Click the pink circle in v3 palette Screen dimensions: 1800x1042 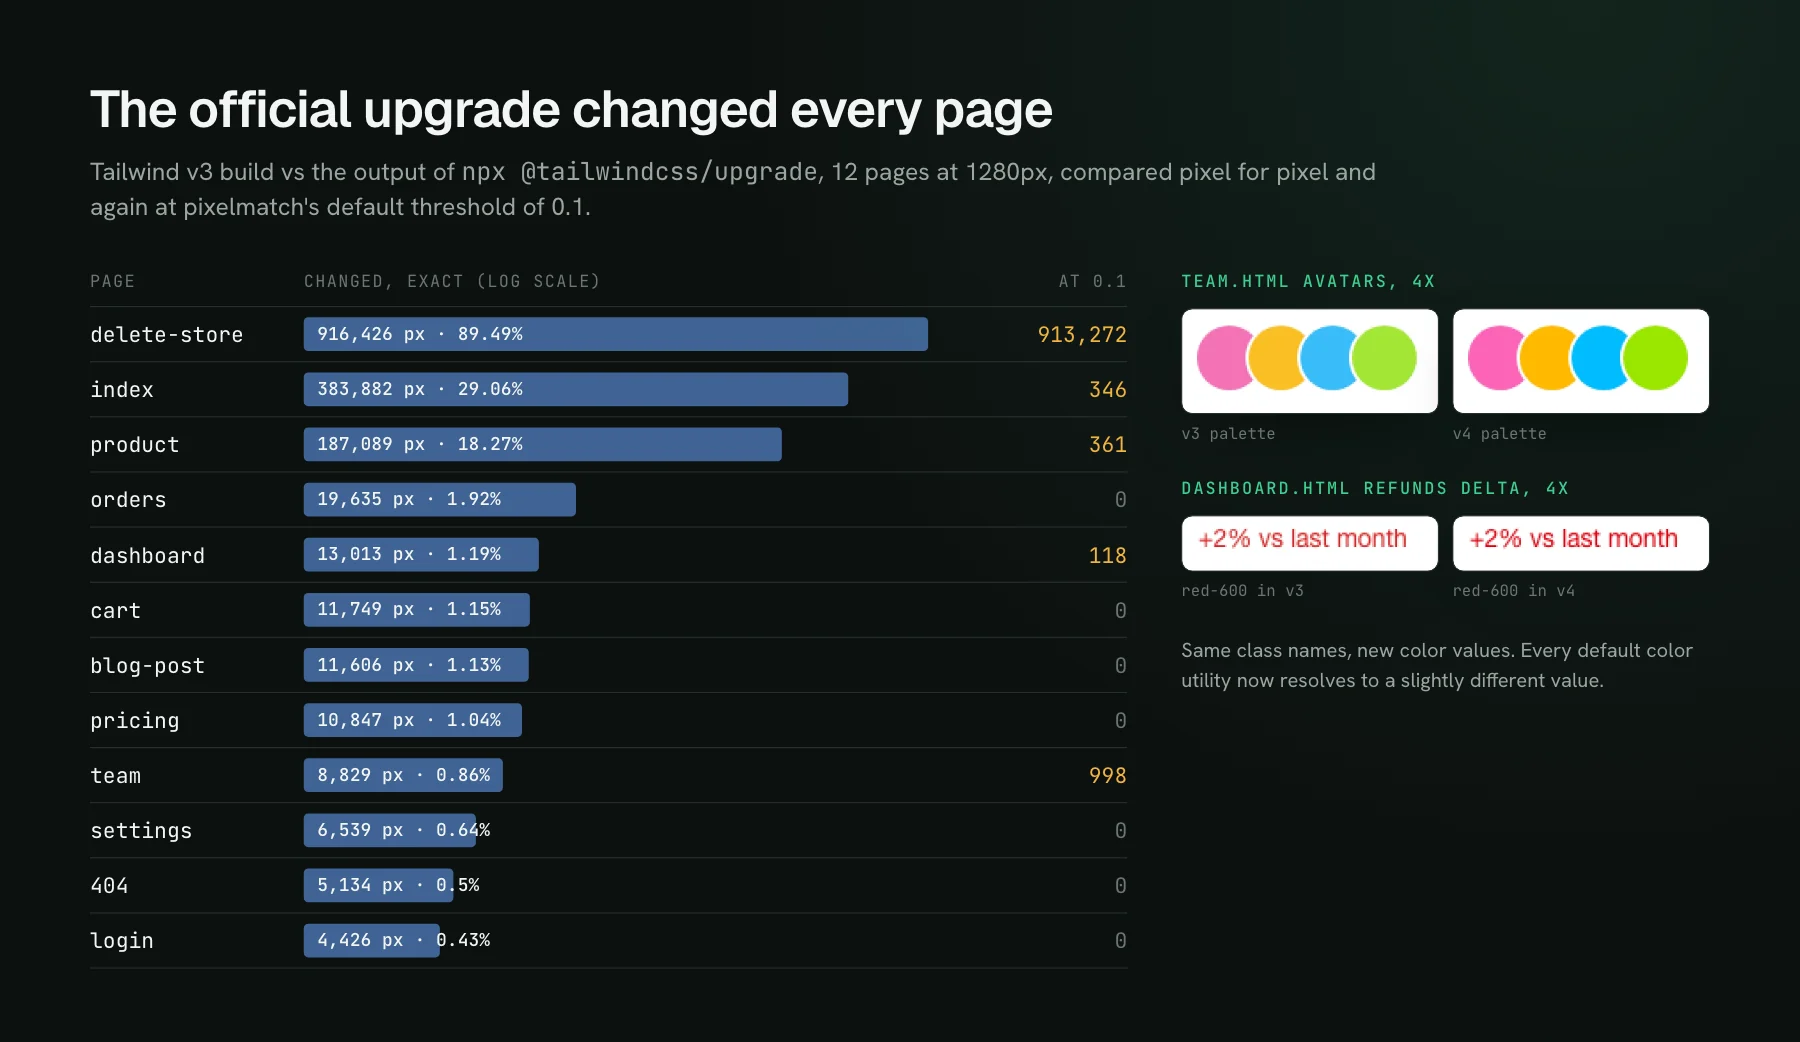[x=1225, y=358]
